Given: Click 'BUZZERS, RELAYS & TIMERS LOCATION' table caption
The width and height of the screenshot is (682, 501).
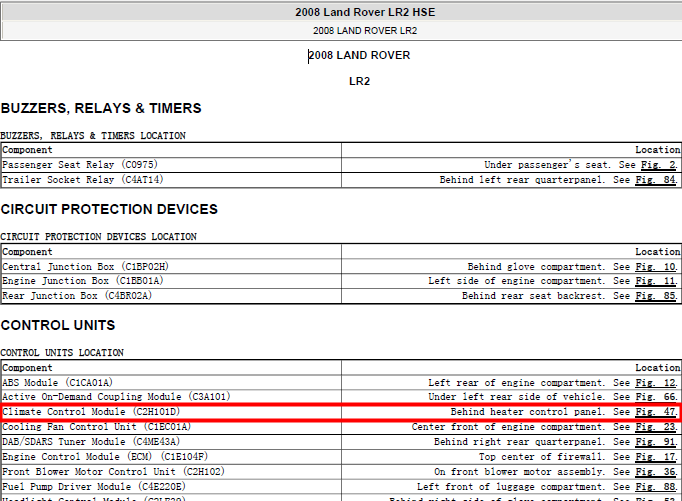Looking at the screenshot, I should (x=93, y=136).
